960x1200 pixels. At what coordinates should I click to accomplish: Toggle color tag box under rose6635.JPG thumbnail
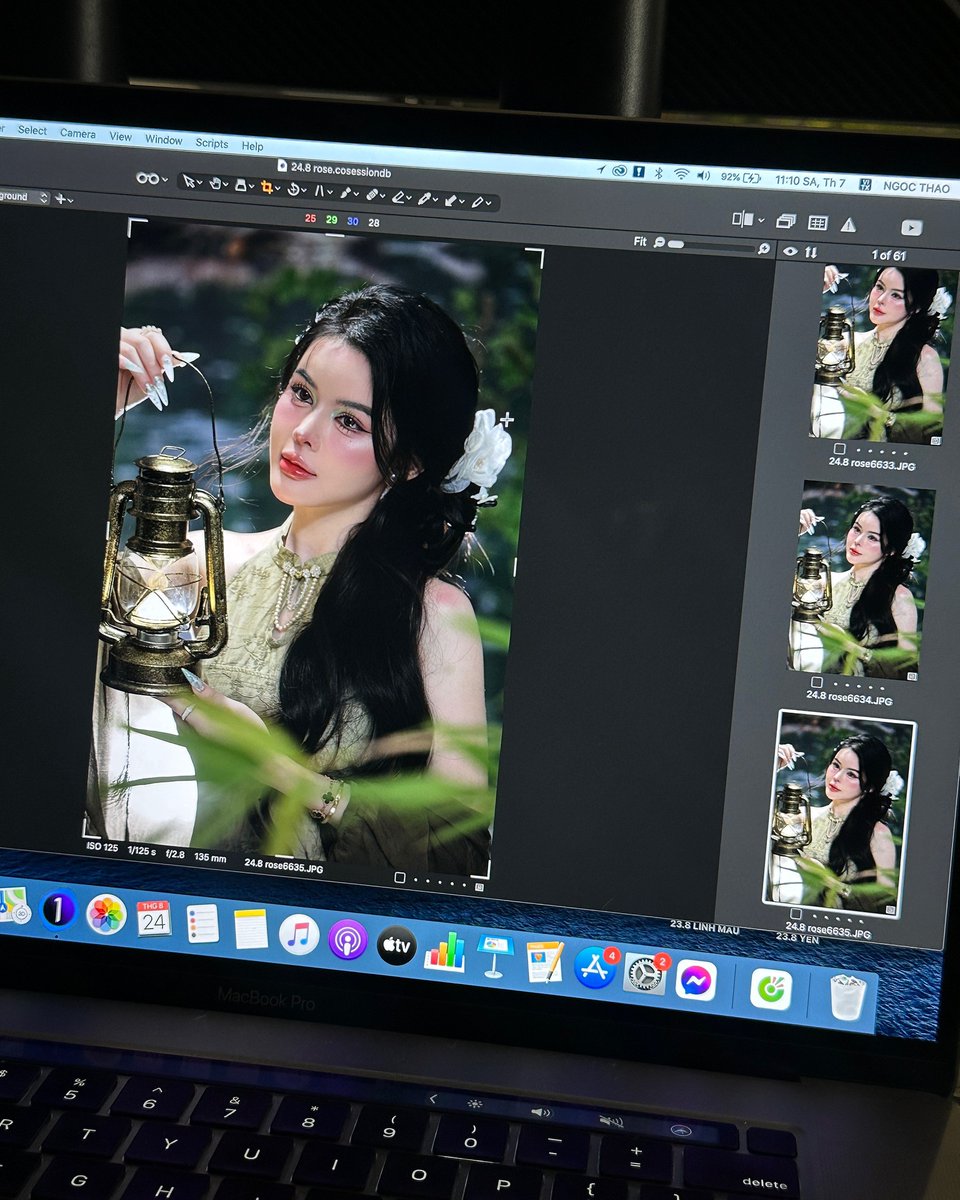coord(796,914)
